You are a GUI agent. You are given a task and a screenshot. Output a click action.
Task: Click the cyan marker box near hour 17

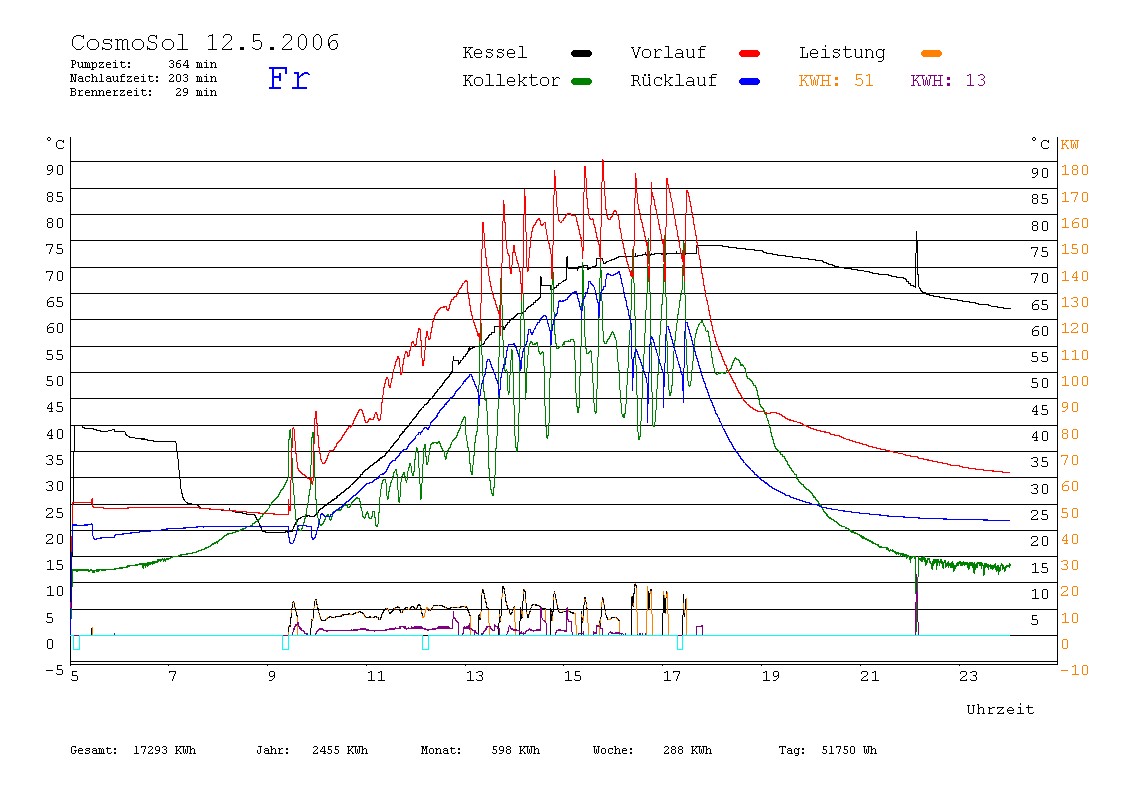pyautogui.click(x=680, y=643)
